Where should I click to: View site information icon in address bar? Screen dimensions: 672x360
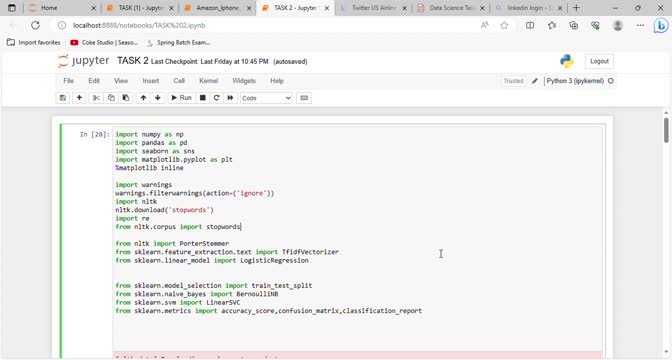(x=62, y=25)
